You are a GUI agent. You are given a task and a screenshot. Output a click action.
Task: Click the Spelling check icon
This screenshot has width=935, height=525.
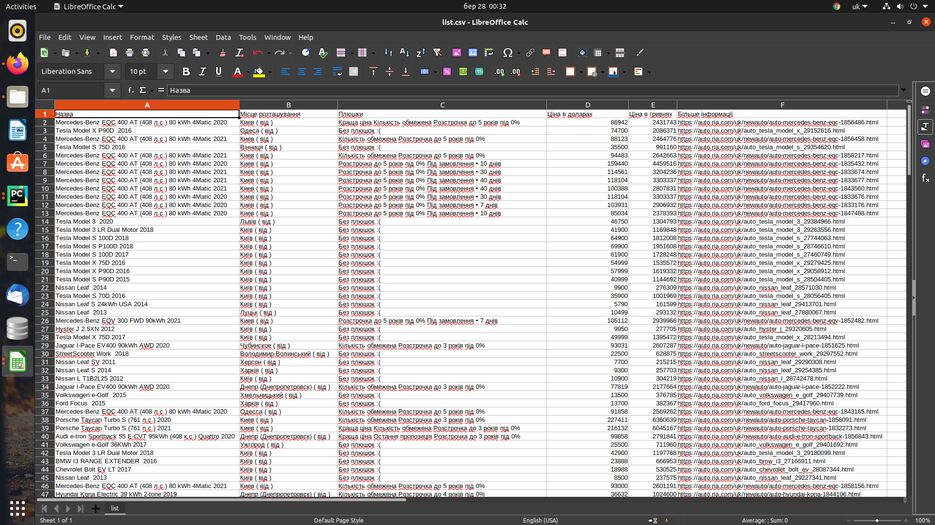pyautogui.click(x=323, y=53)
